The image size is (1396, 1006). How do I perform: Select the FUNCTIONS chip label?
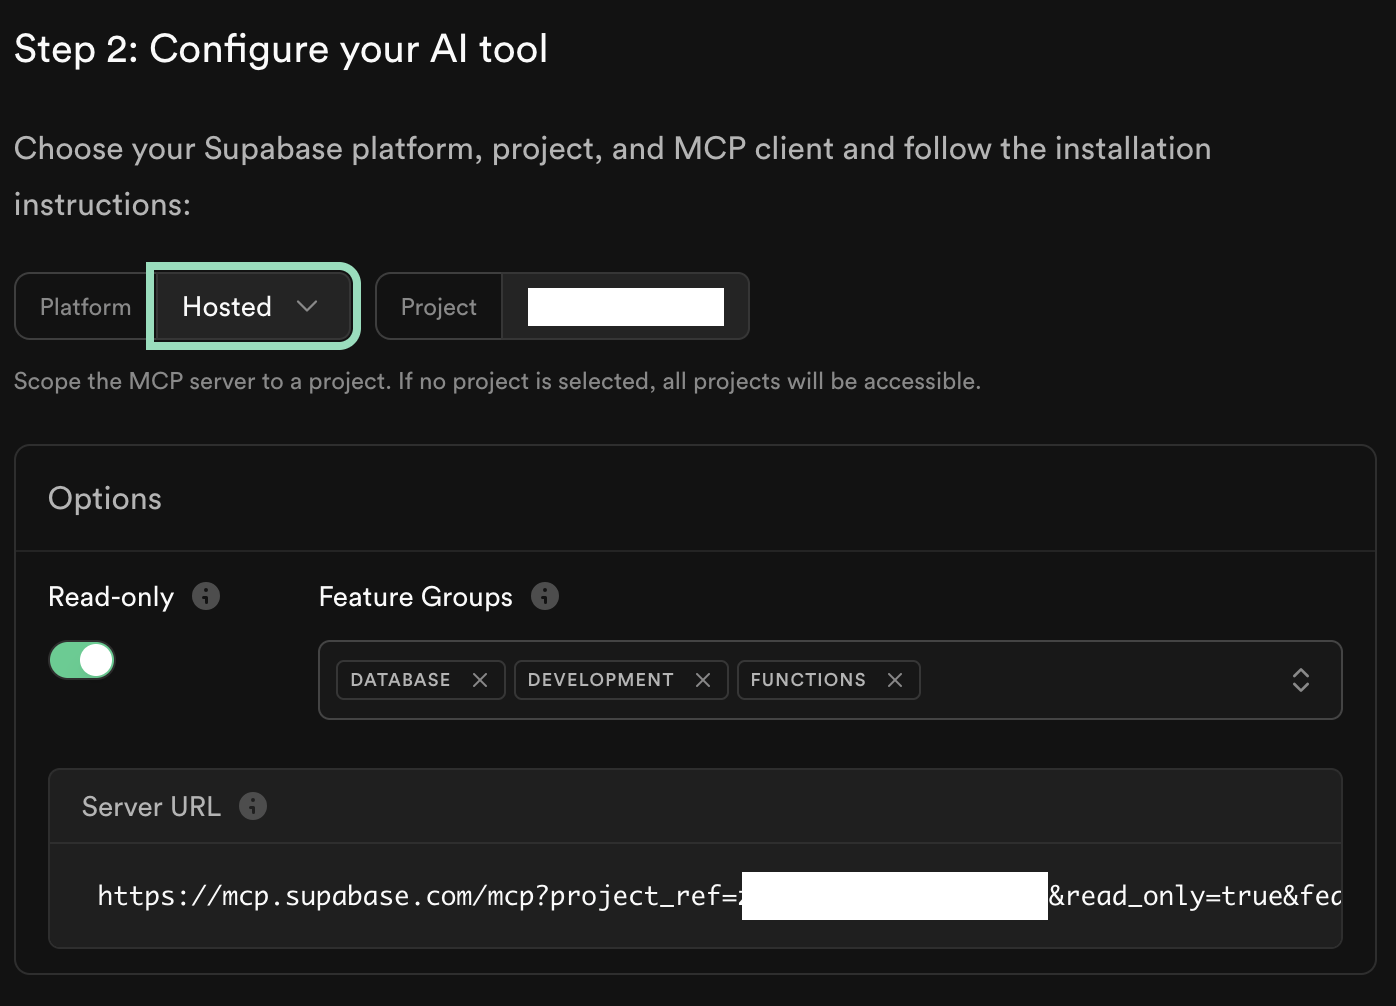click(x=808, y=680)
